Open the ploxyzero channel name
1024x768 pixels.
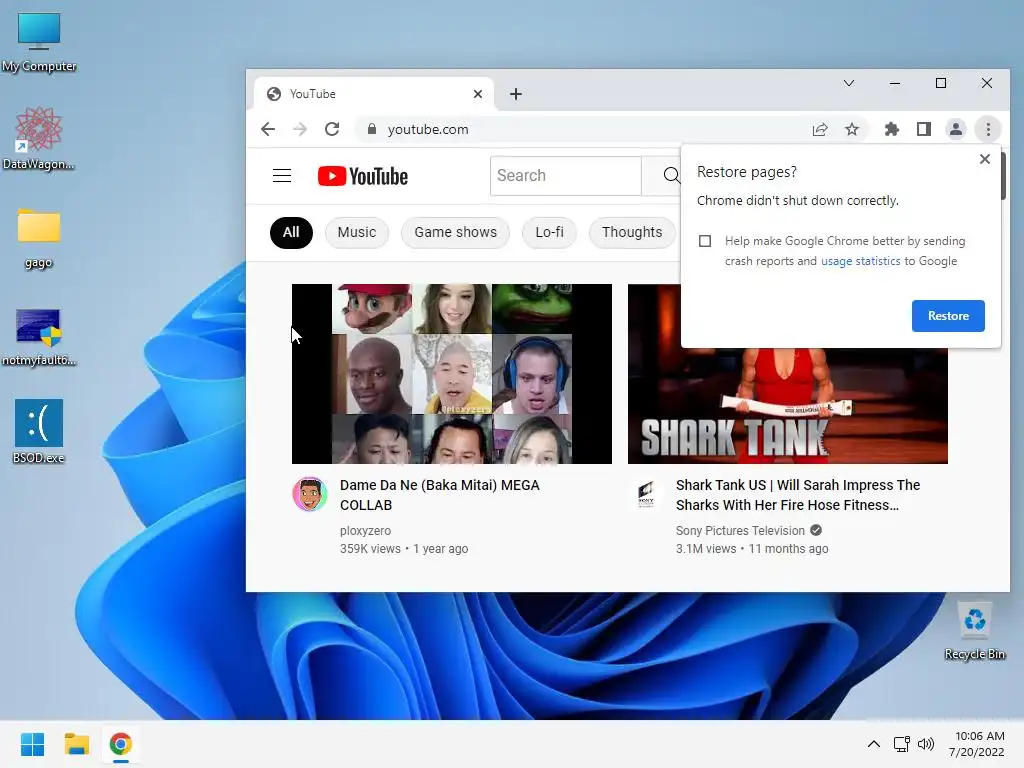365,531
